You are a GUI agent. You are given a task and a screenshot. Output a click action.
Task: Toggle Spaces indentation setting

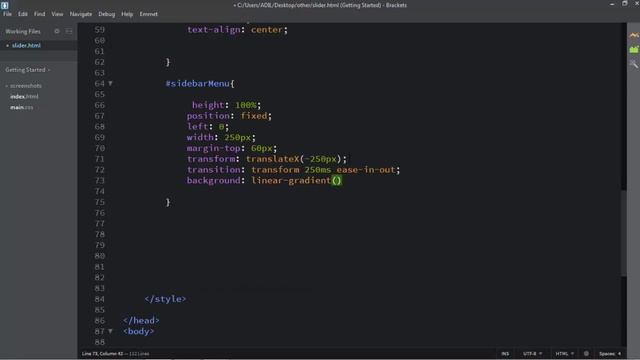pyautogui.click(x=607, y=353)
